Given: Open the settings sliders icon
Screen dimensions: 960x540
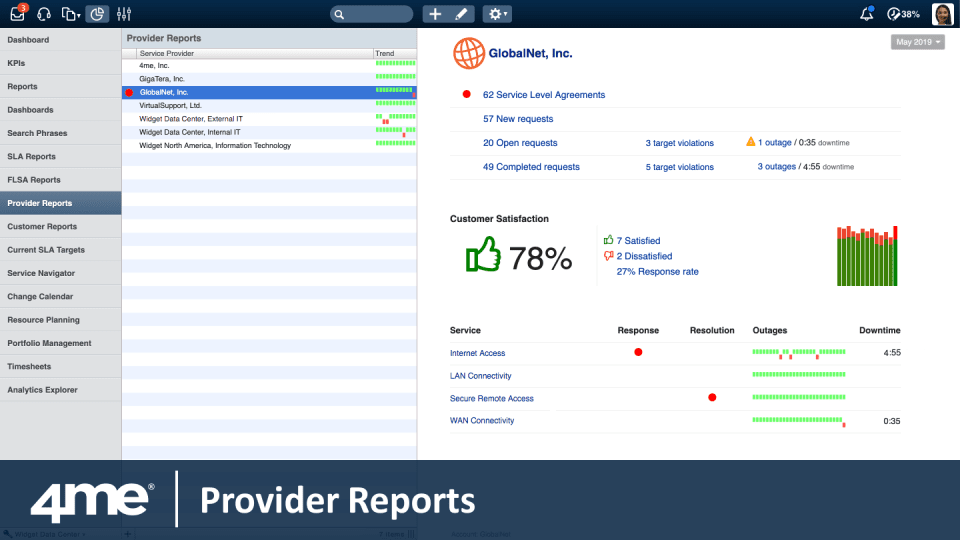Looking at the screenshot, I should click(124, 14).
